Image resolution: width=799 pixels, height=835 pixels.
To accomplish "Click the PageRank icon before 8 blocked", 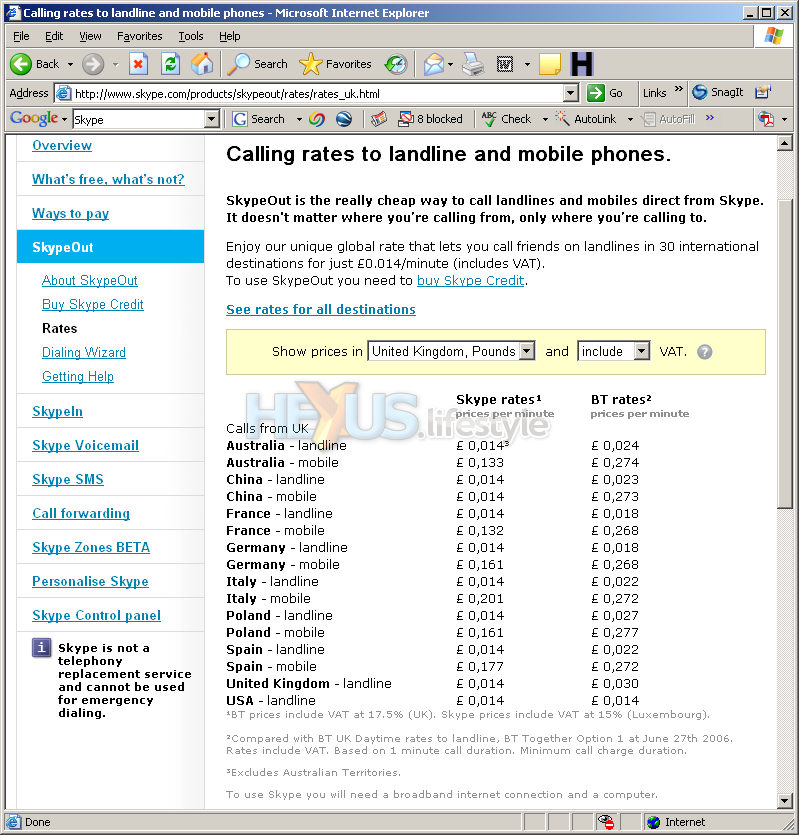I will [x=378, y=119].
